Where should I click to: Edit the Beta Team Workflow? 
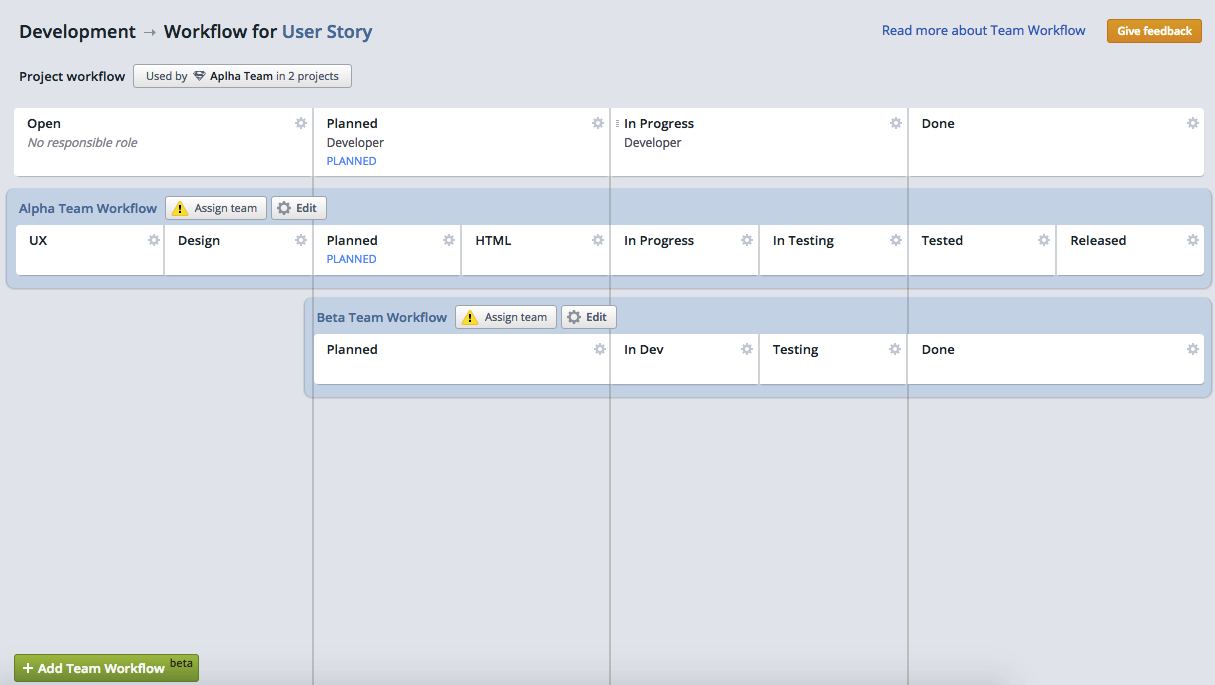point(588,317)
